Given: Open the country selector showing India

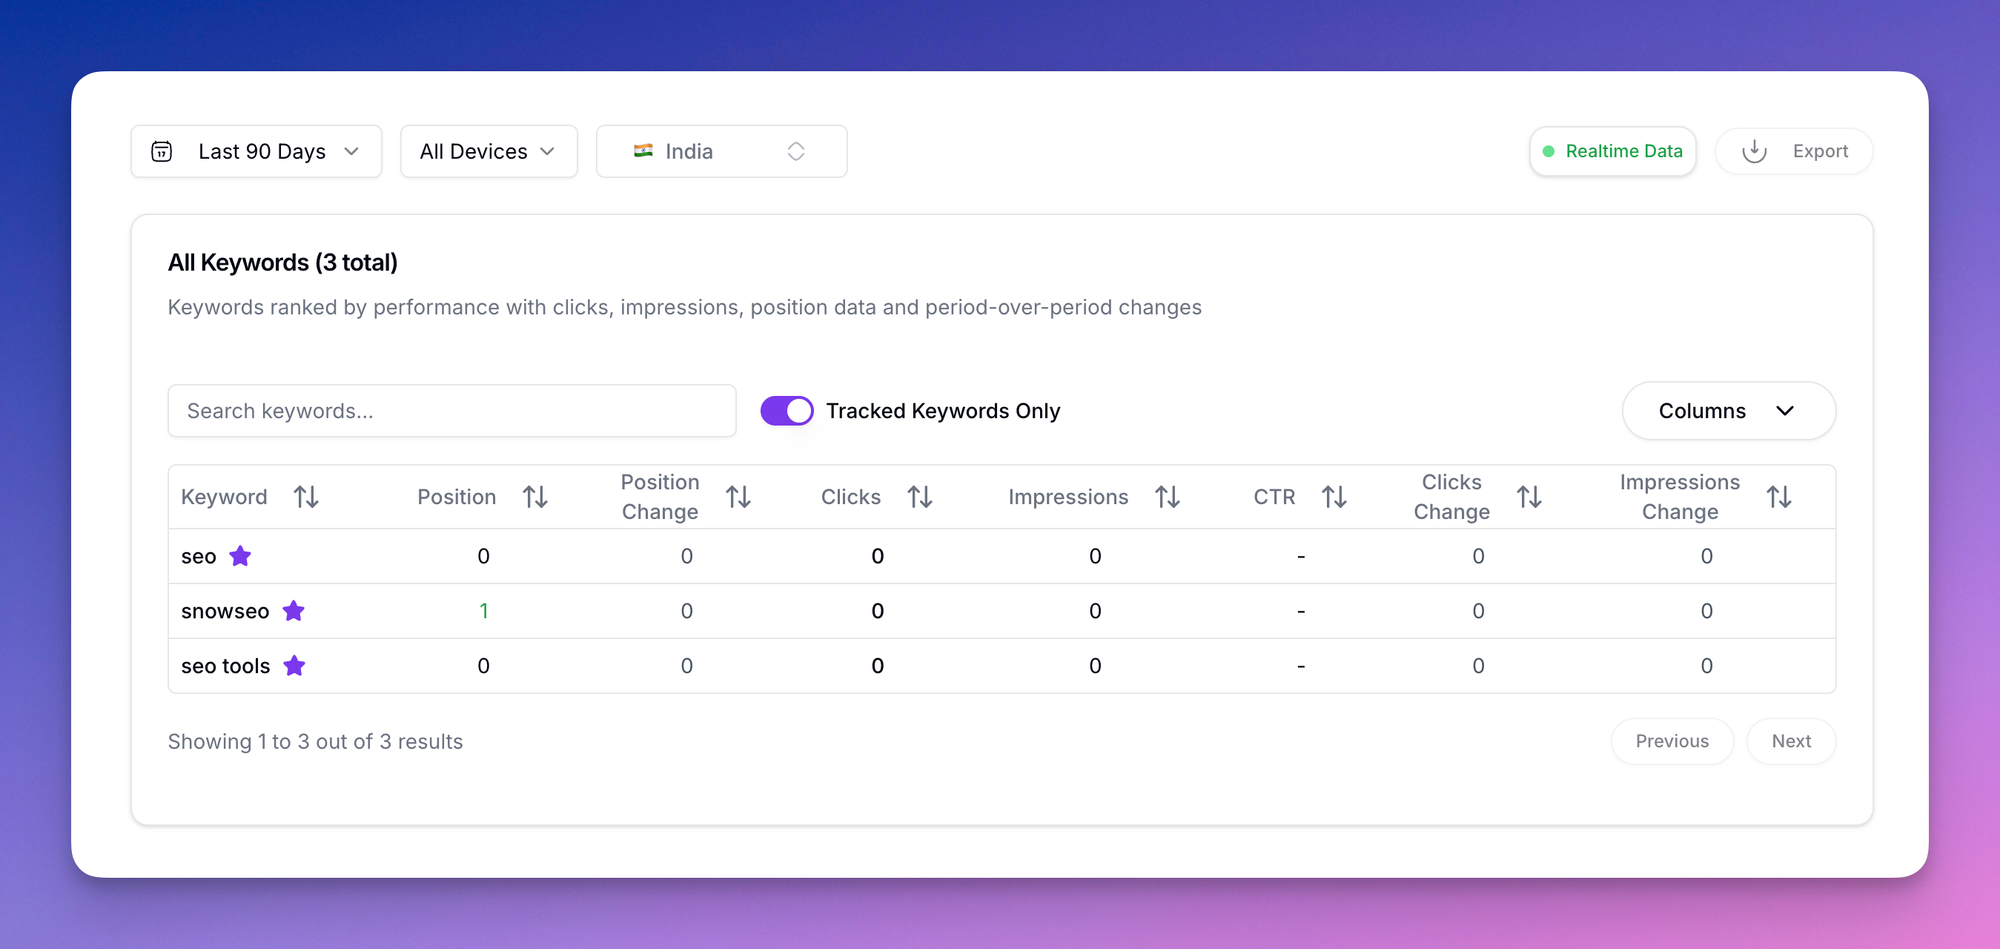Looking at the screenshot, I should pyautogui.click(x=721, y=151).
